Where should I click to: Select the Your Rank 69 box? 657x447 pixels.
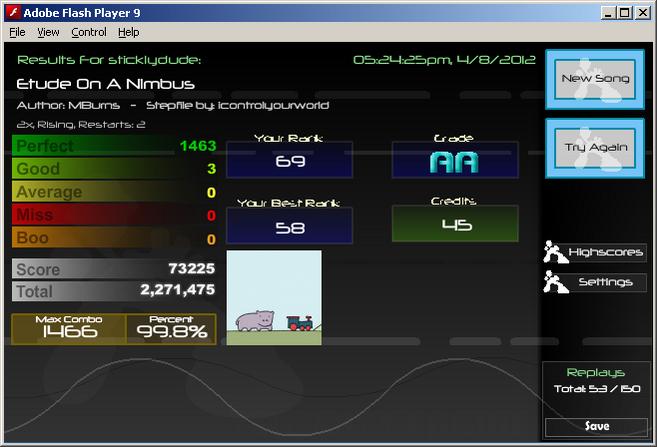click(x=290, y=160)
